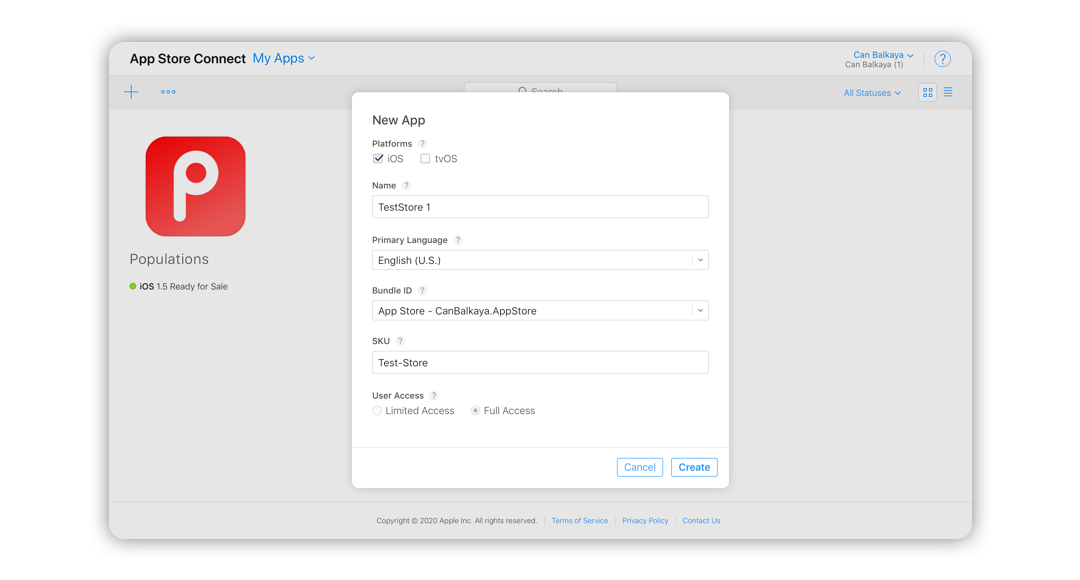Click the Bundle ID help icon
1080x580 pixels.
click(422, 291)
